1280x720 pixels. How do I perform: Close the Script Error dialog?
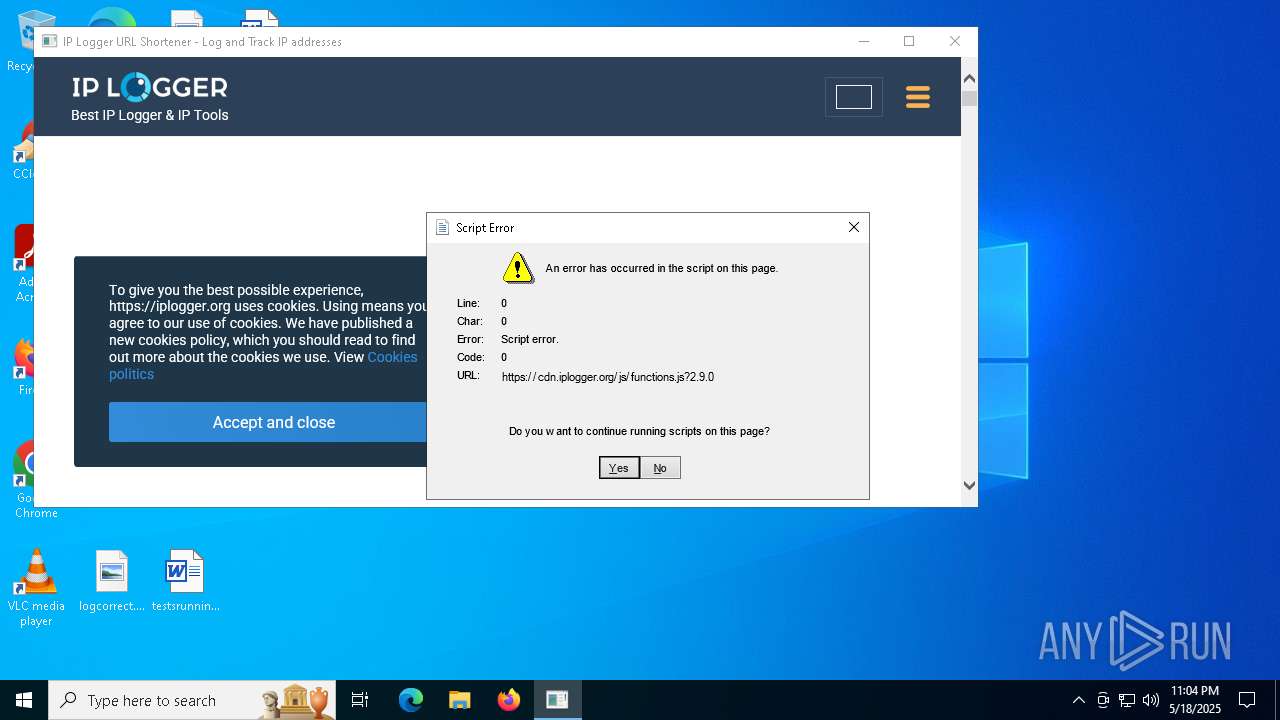click(x=854, y=227)
